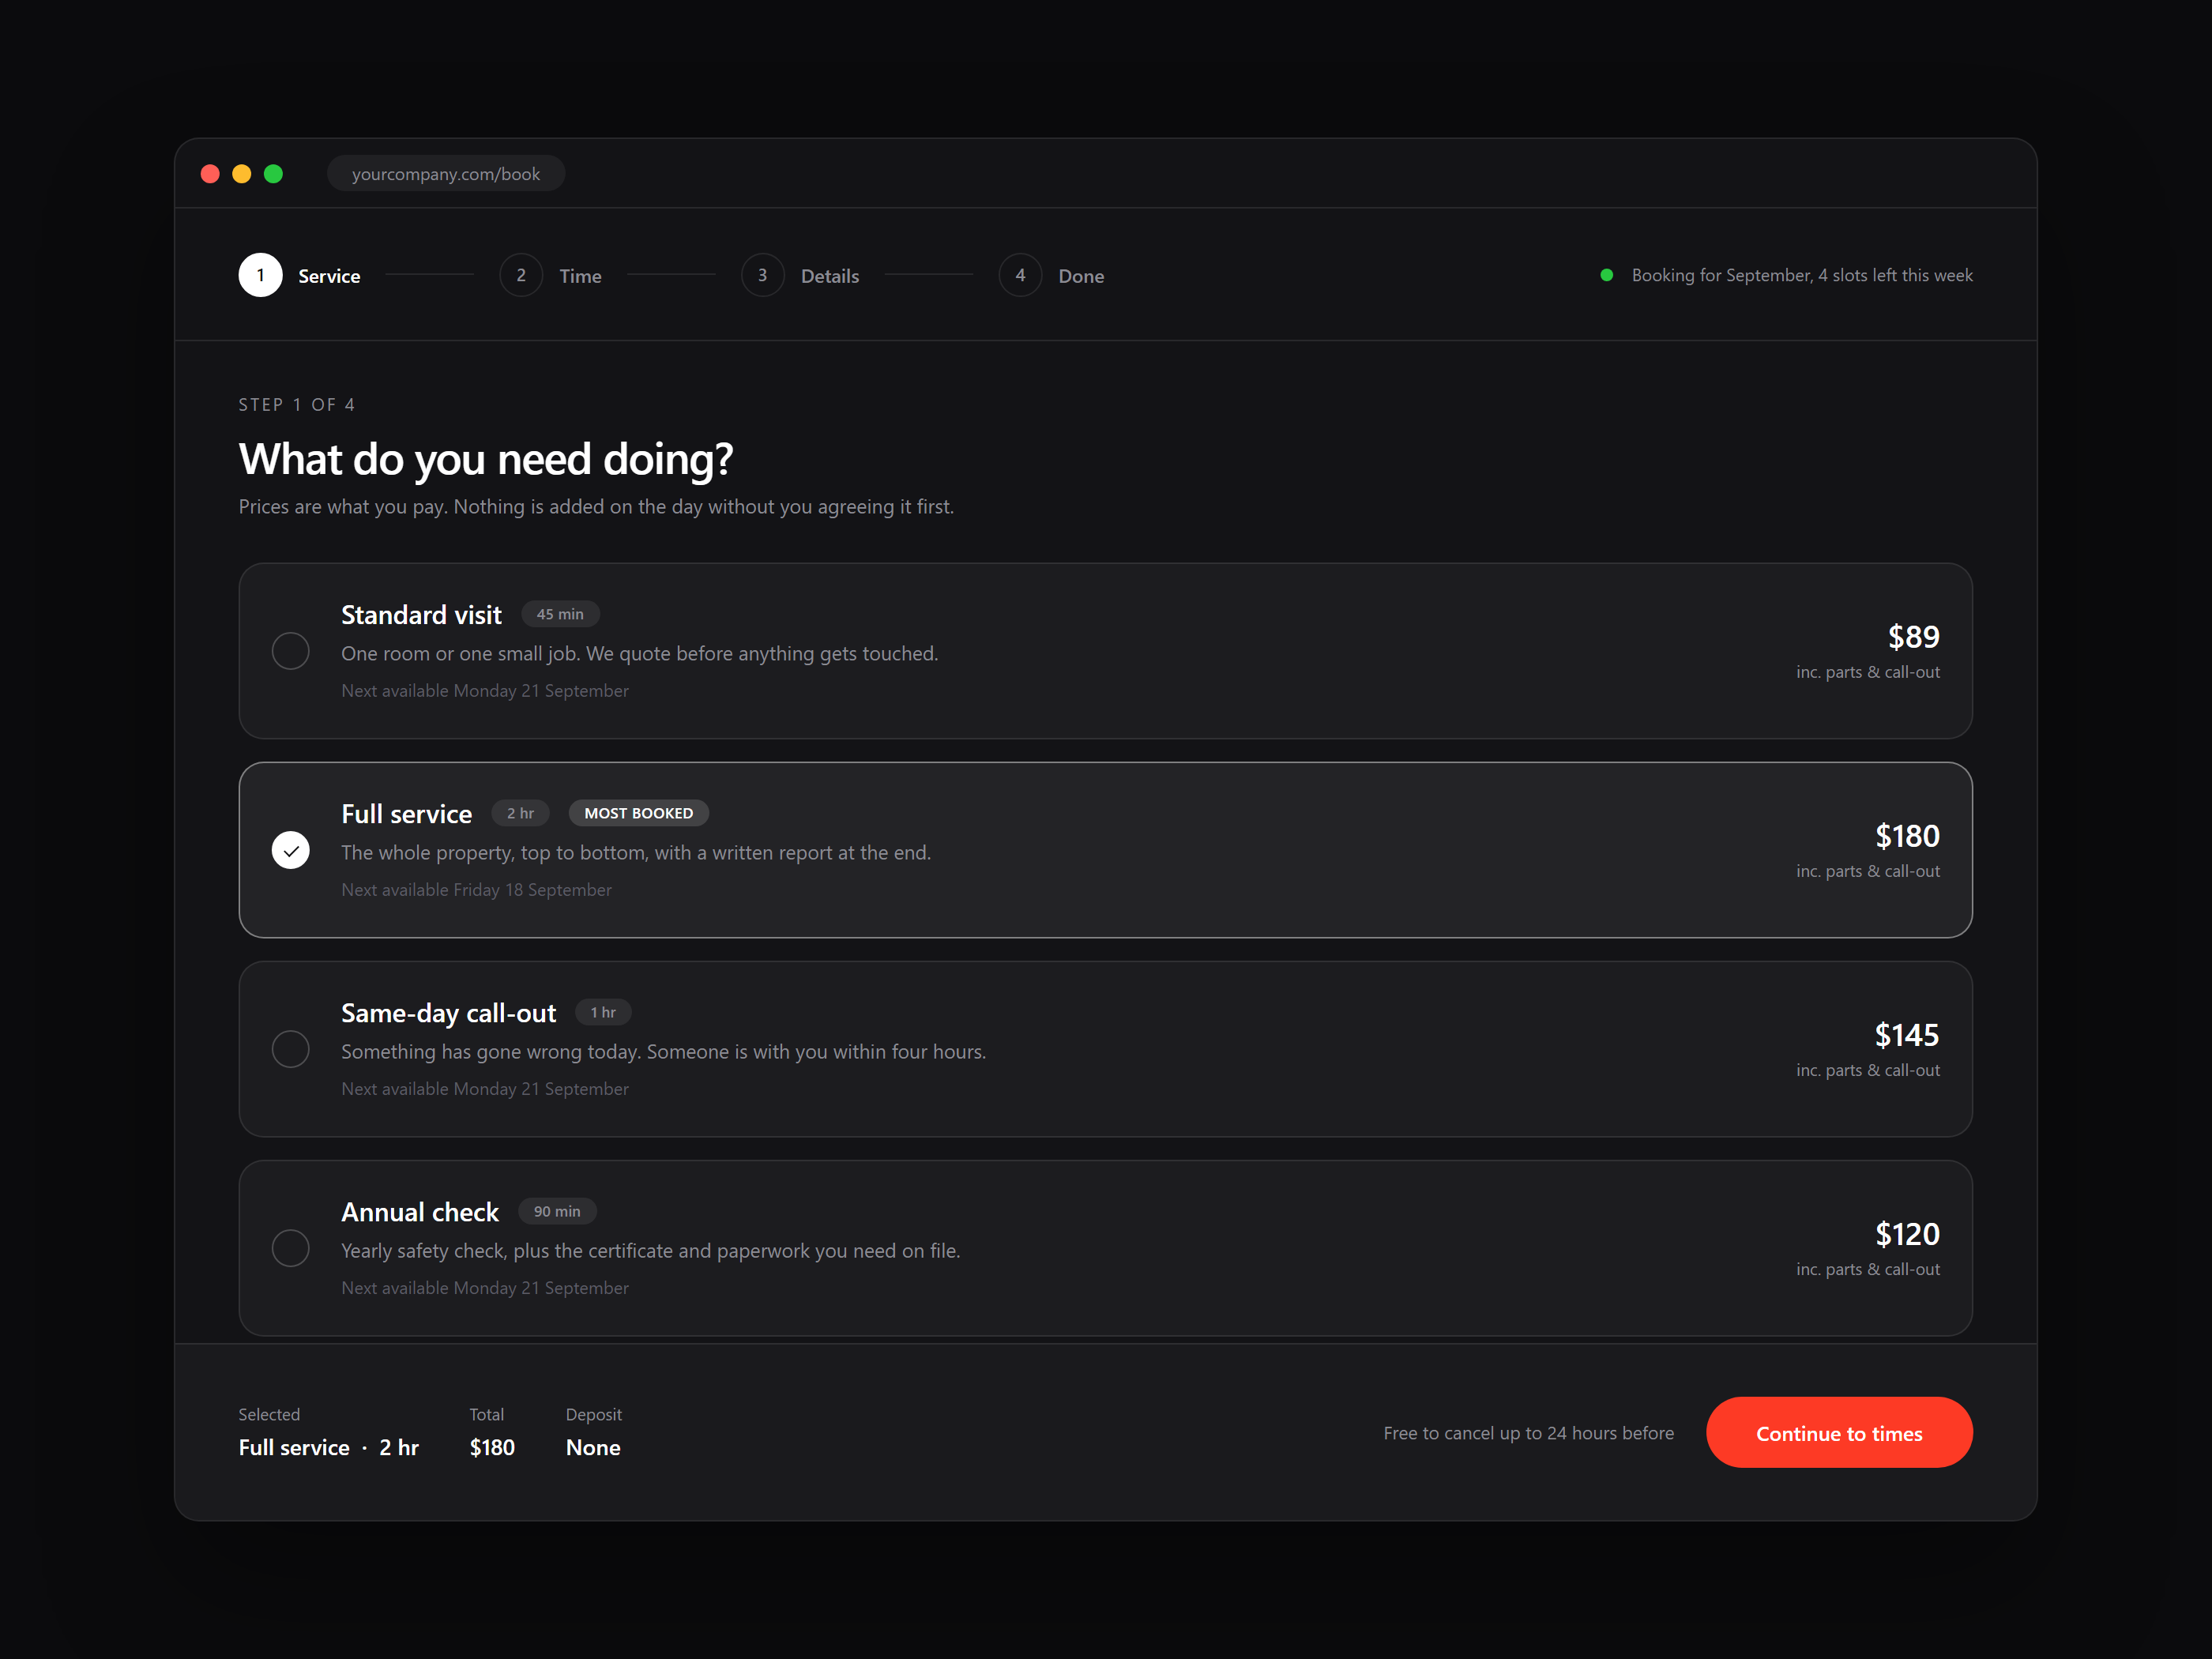Click the Standard visit title
This screenshot has width=2212, height=1659.
(421, 614)
